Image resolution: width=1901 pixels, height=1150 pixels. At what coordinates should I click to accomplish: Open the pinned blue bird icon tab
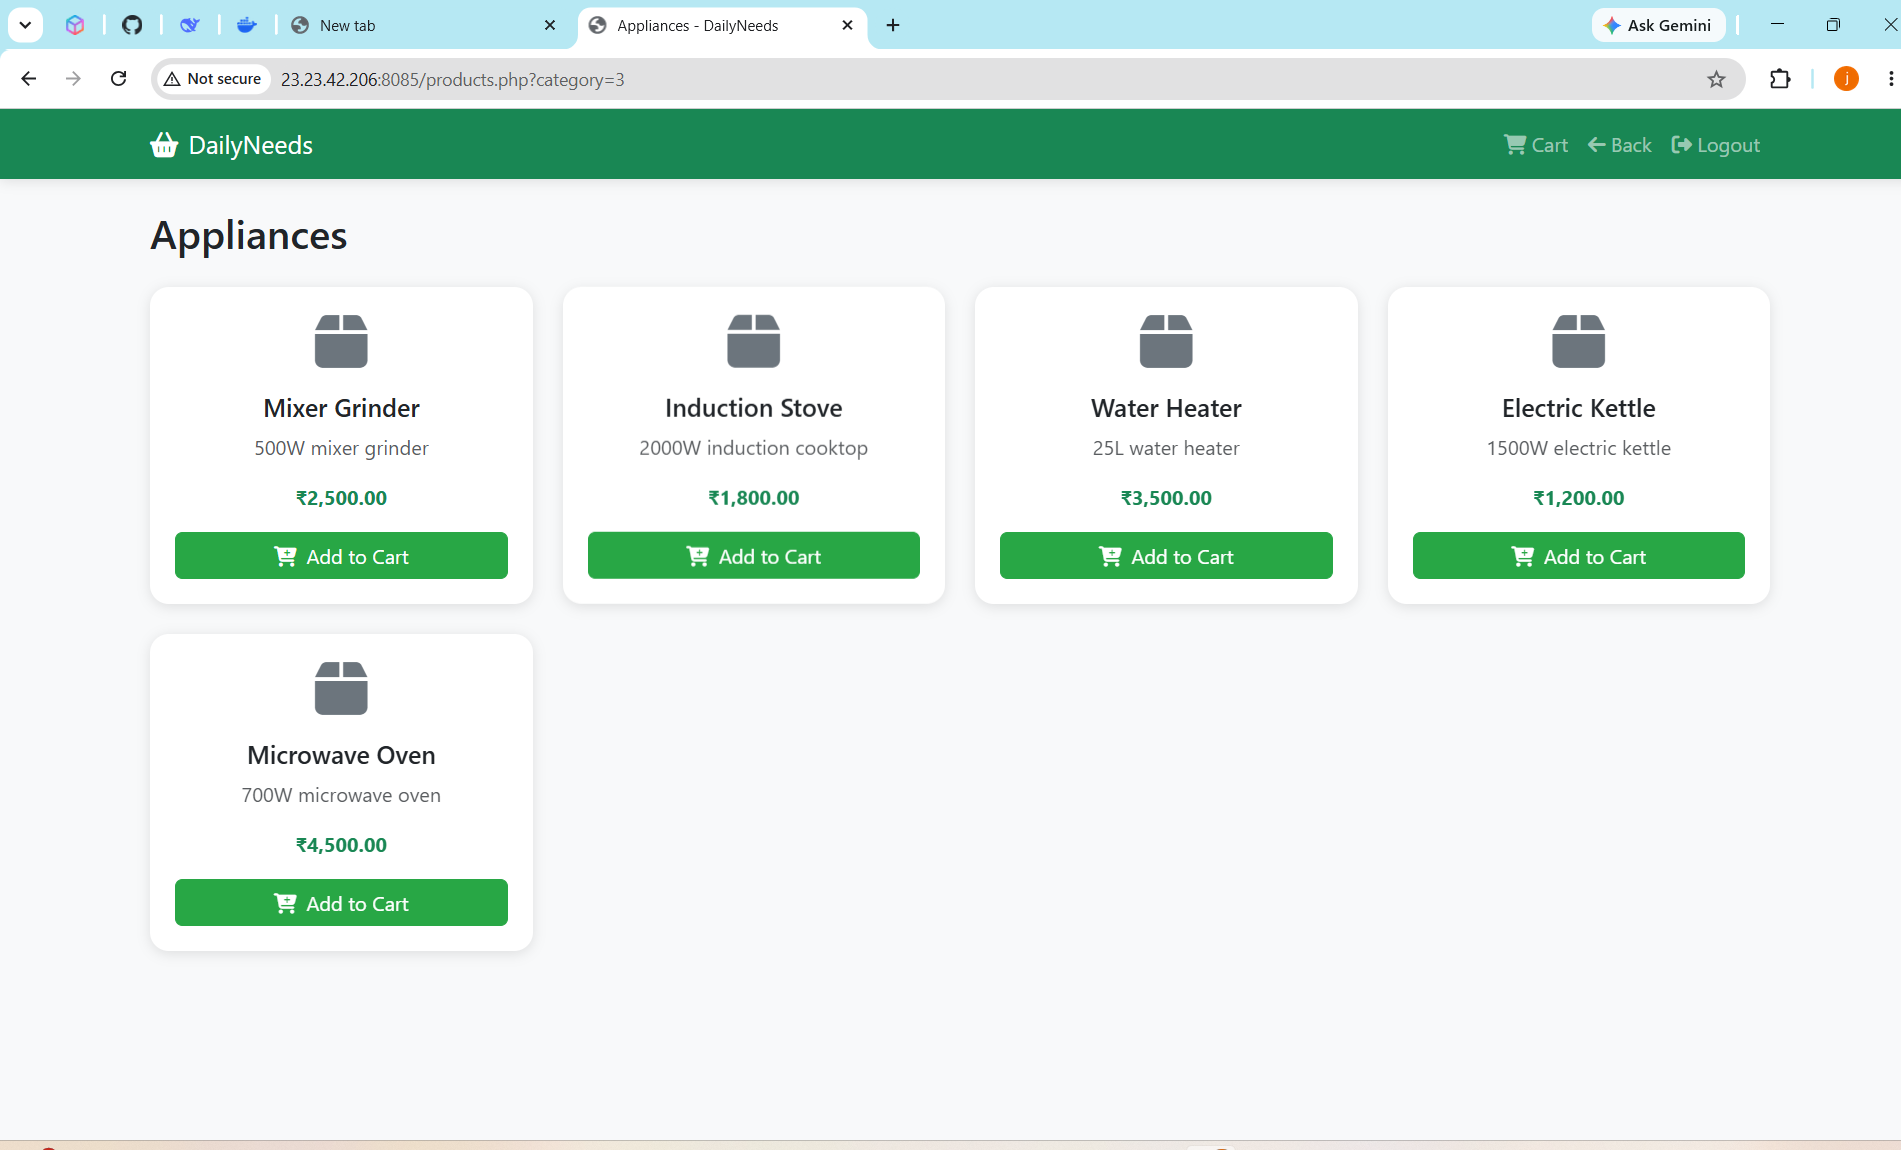tap(189, 25)
